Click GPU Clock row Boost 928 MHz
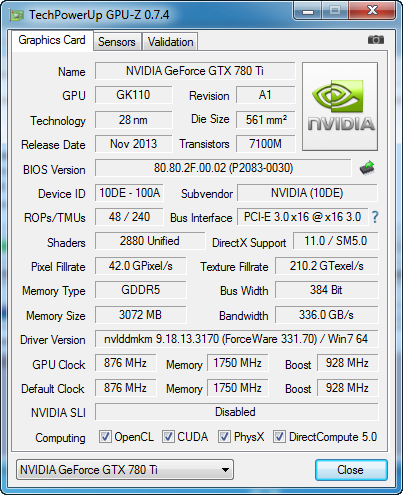 coord(347,363)
